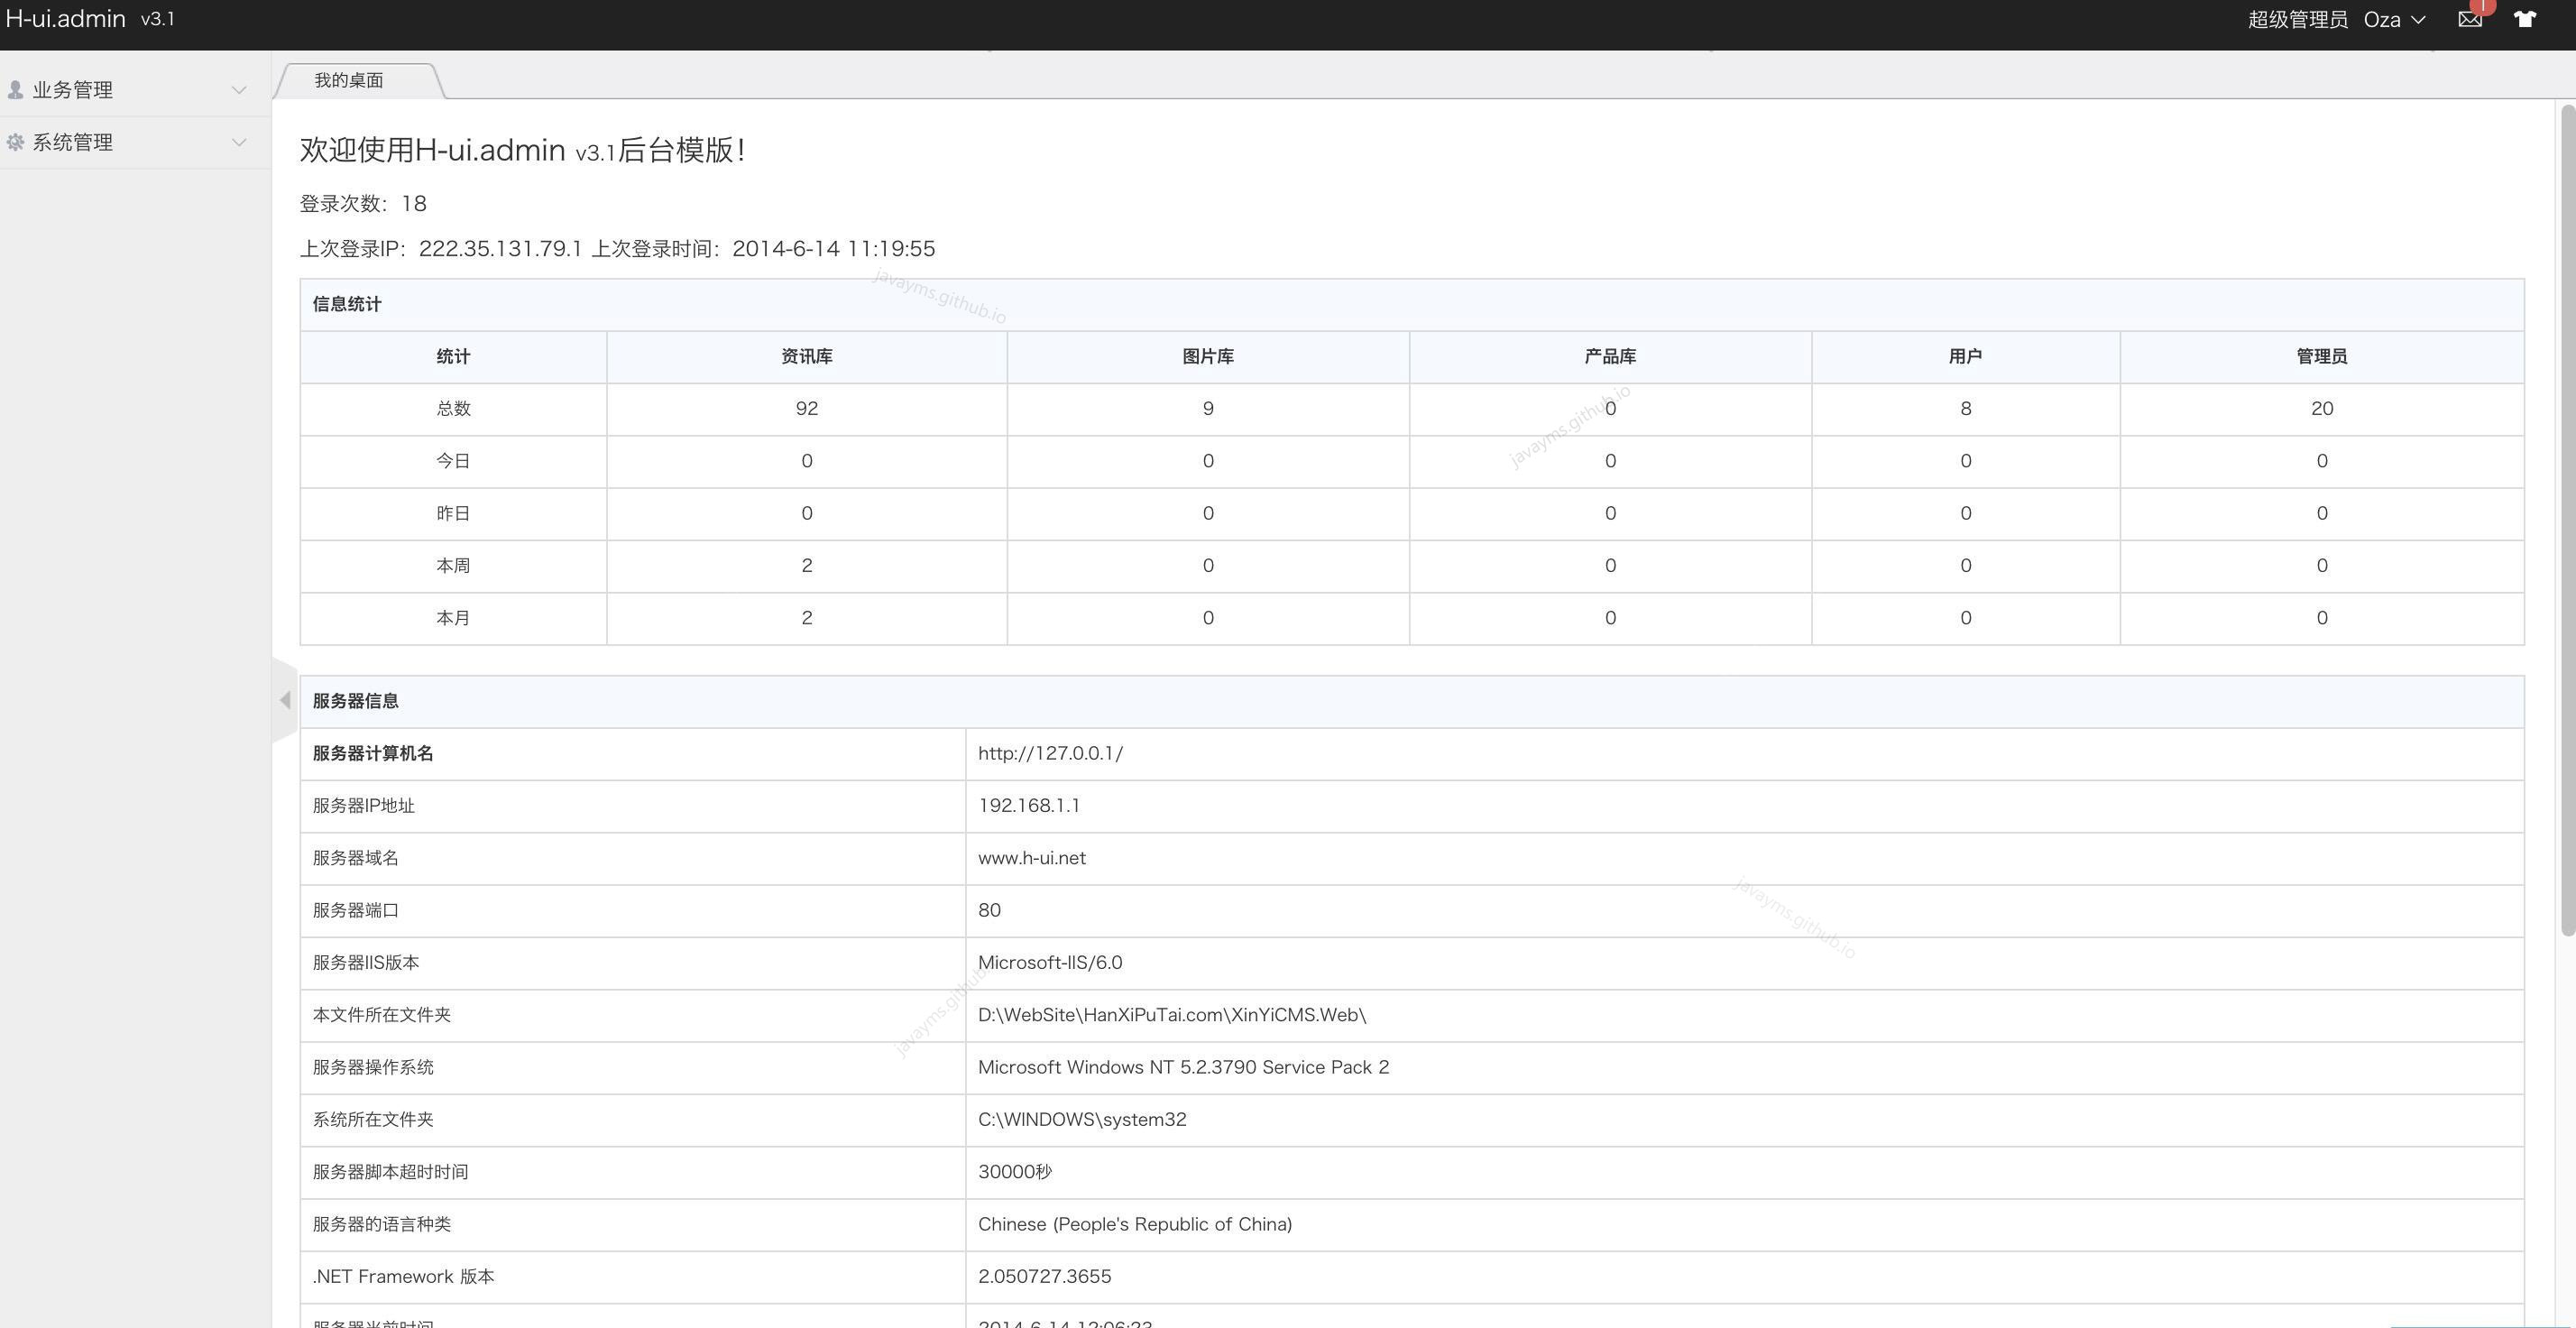Click the user icon beside 业务管理
Screen dimensions: 2576x1328
click(x=15, y=89)
